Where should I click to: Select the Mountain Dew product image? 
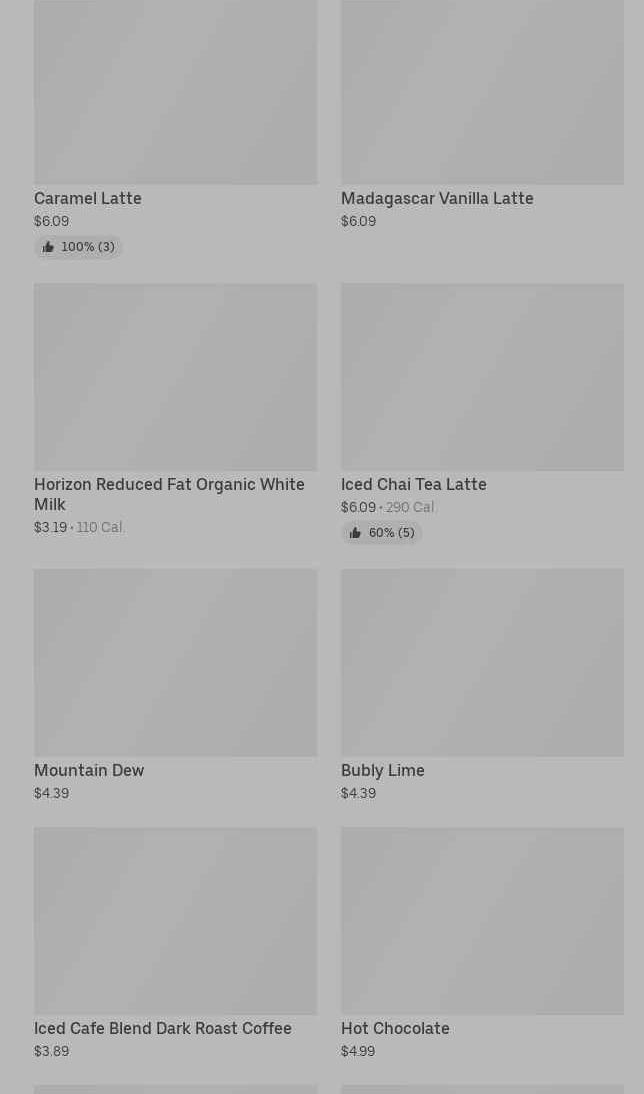click(x=175, y=663)
